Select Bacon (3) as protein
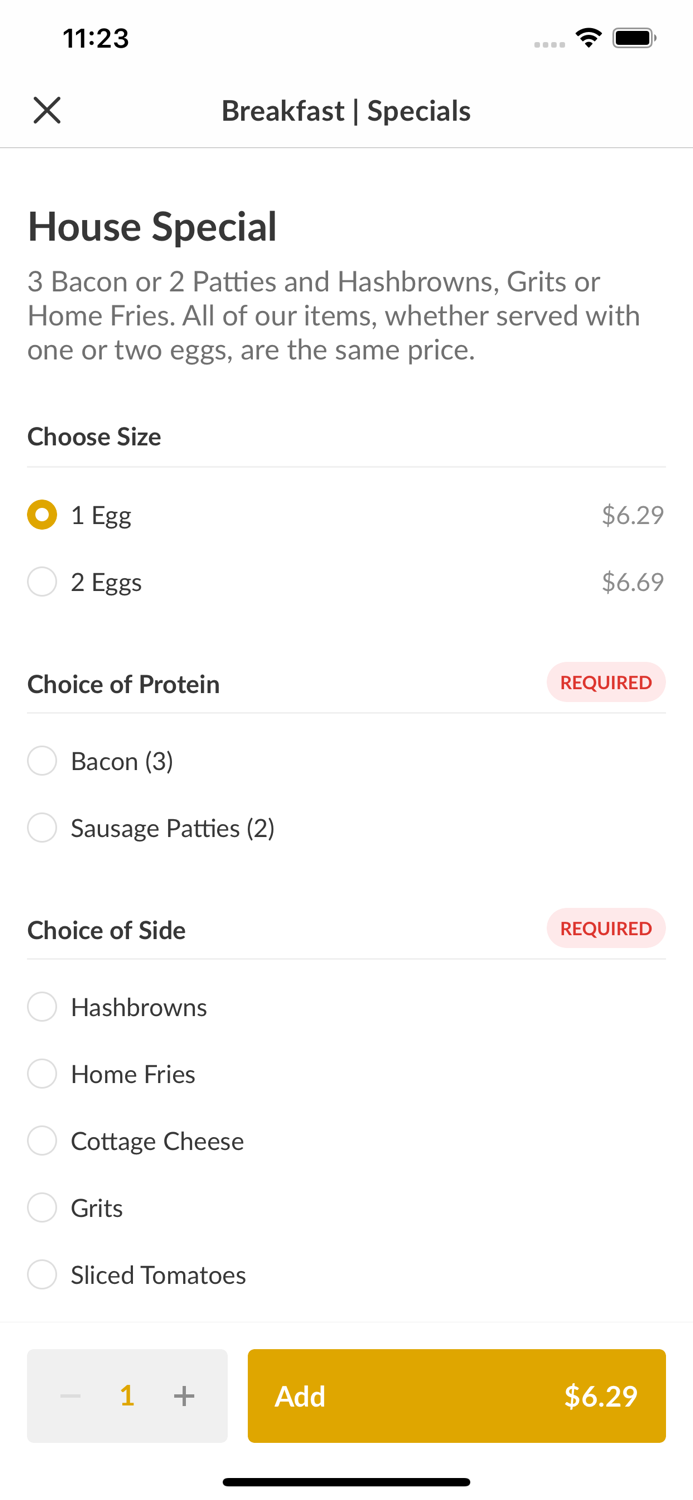The image size is (693, 1500). coord(42,761)
